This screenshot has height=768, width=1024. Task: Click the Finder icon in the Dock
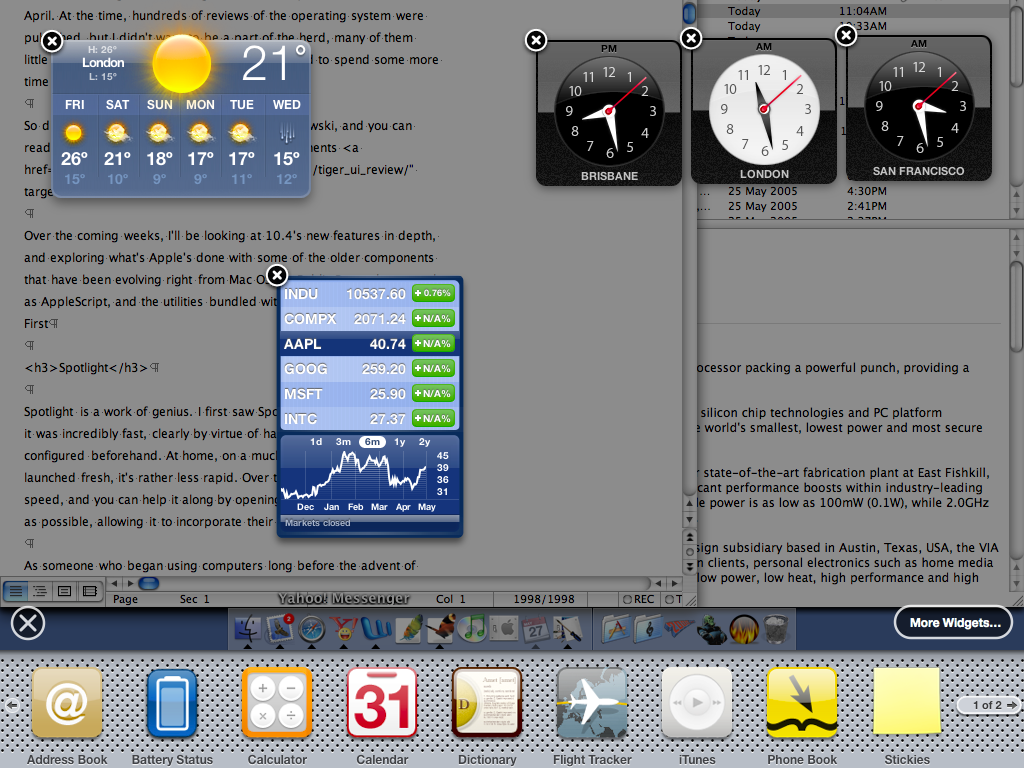248,629
